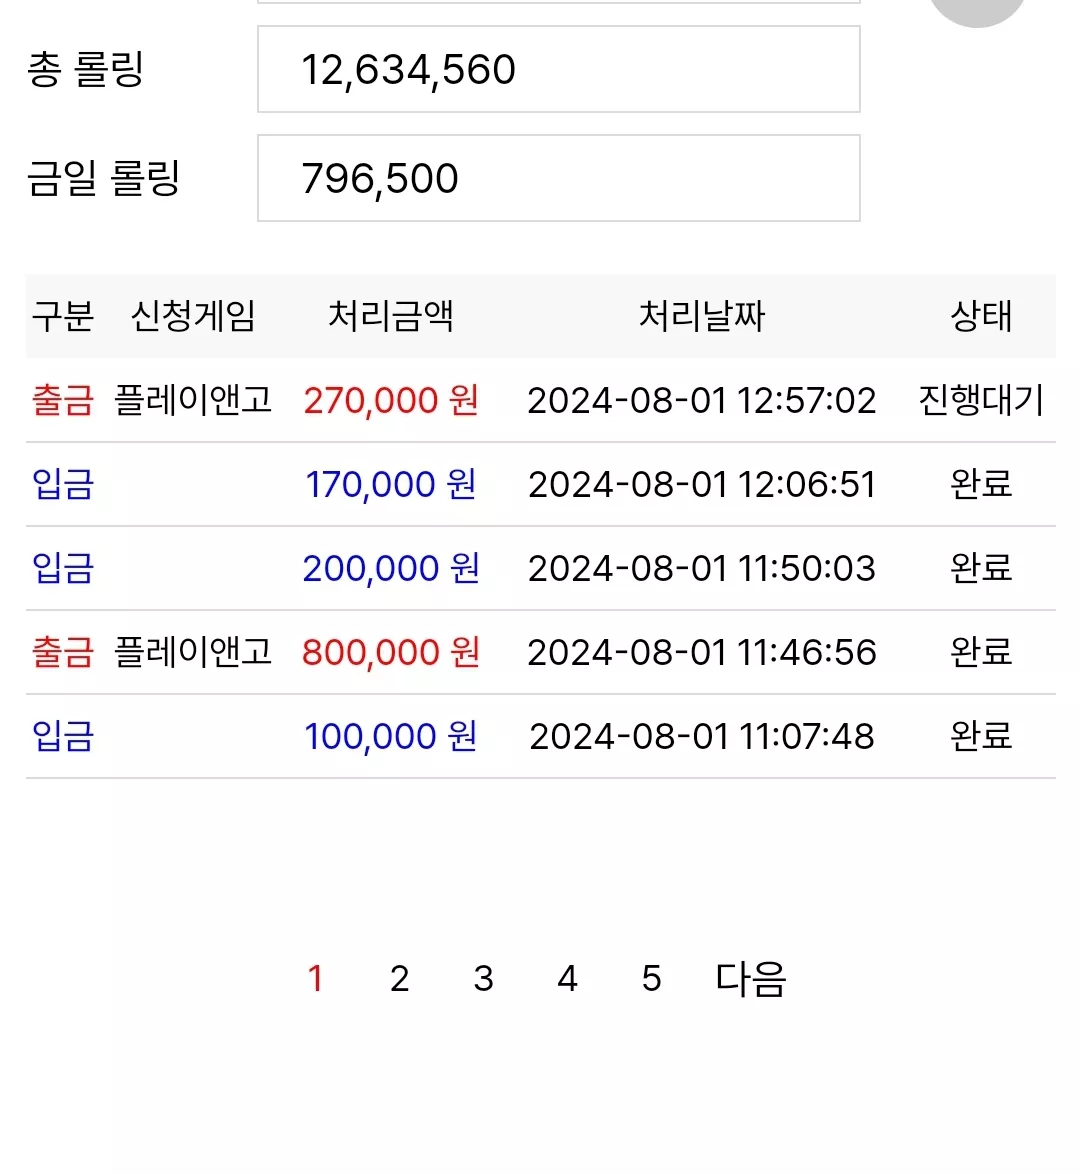Open the 다음 next pages link
Viewport: 1080px width, 1174px height.
750,979
